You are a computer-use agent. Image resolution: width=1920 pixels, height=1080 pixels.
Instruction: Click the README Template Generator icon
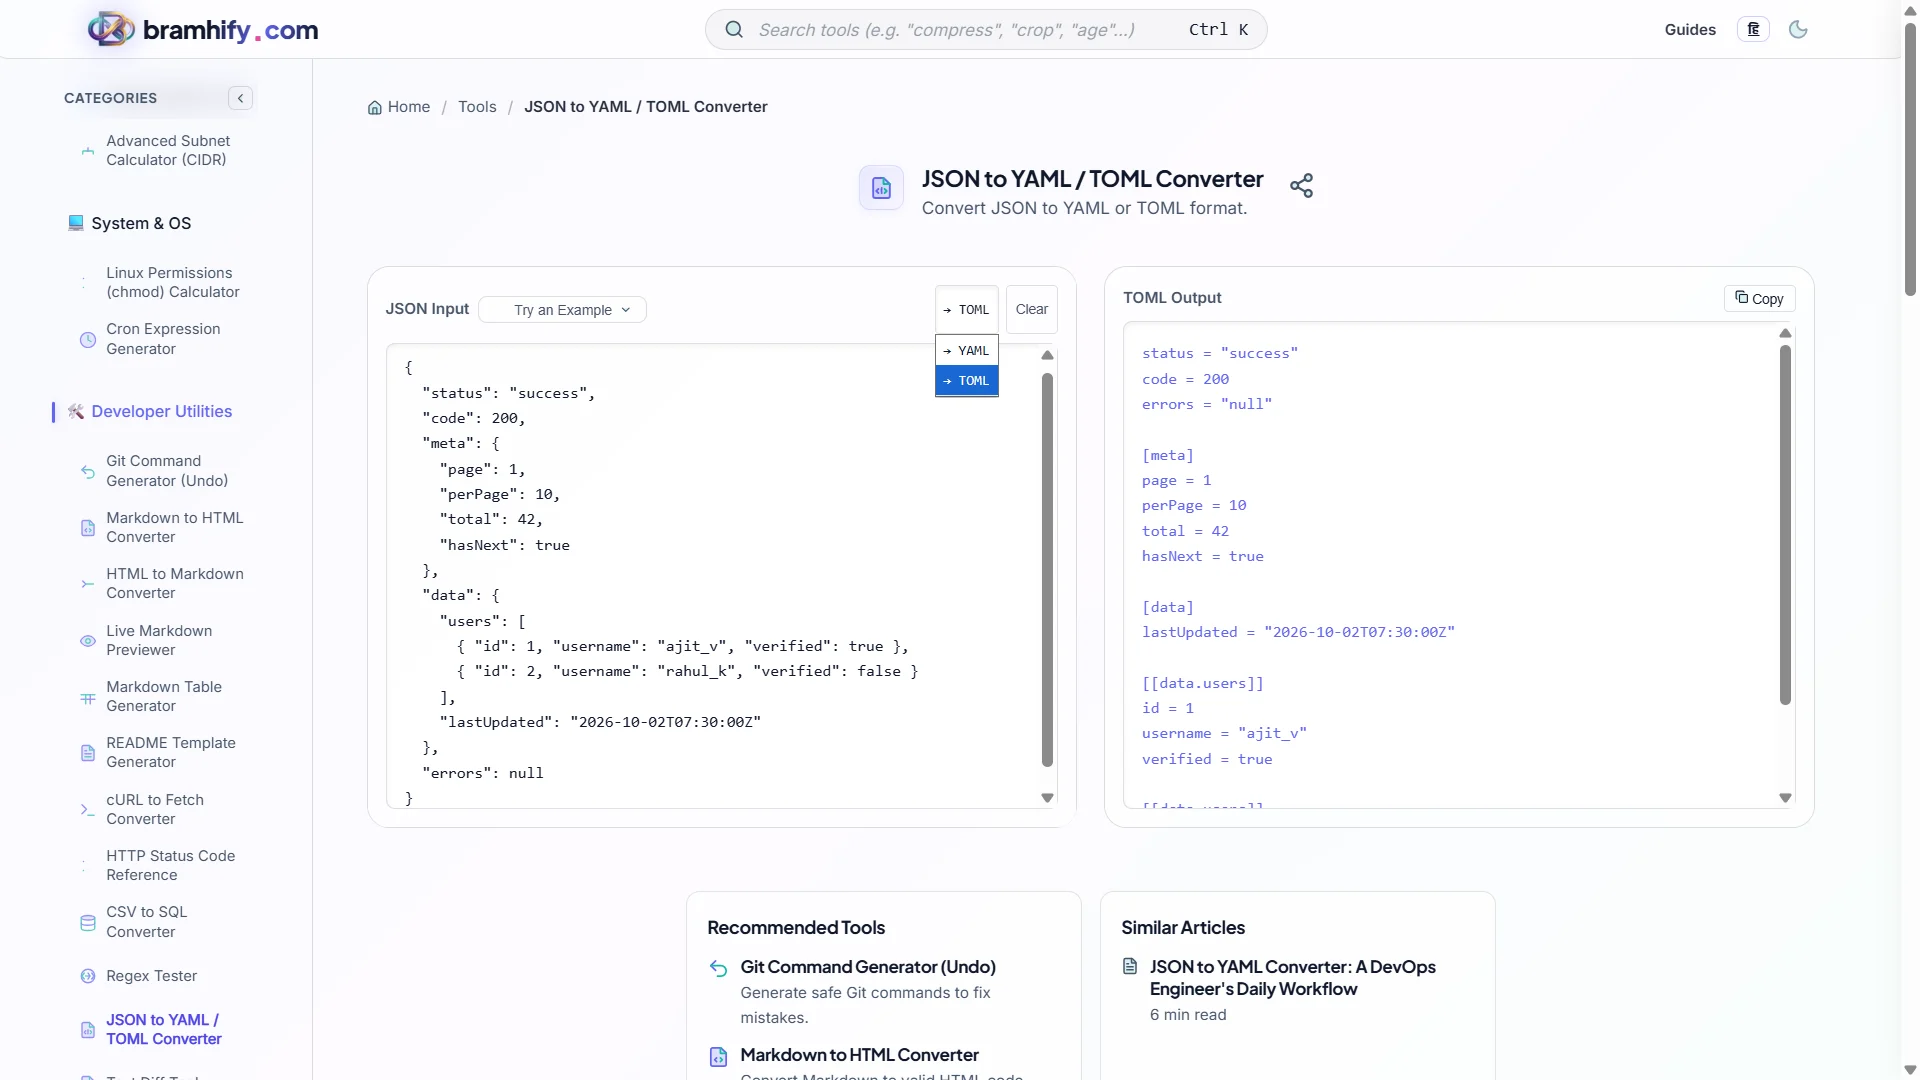(x=88, y=753)
